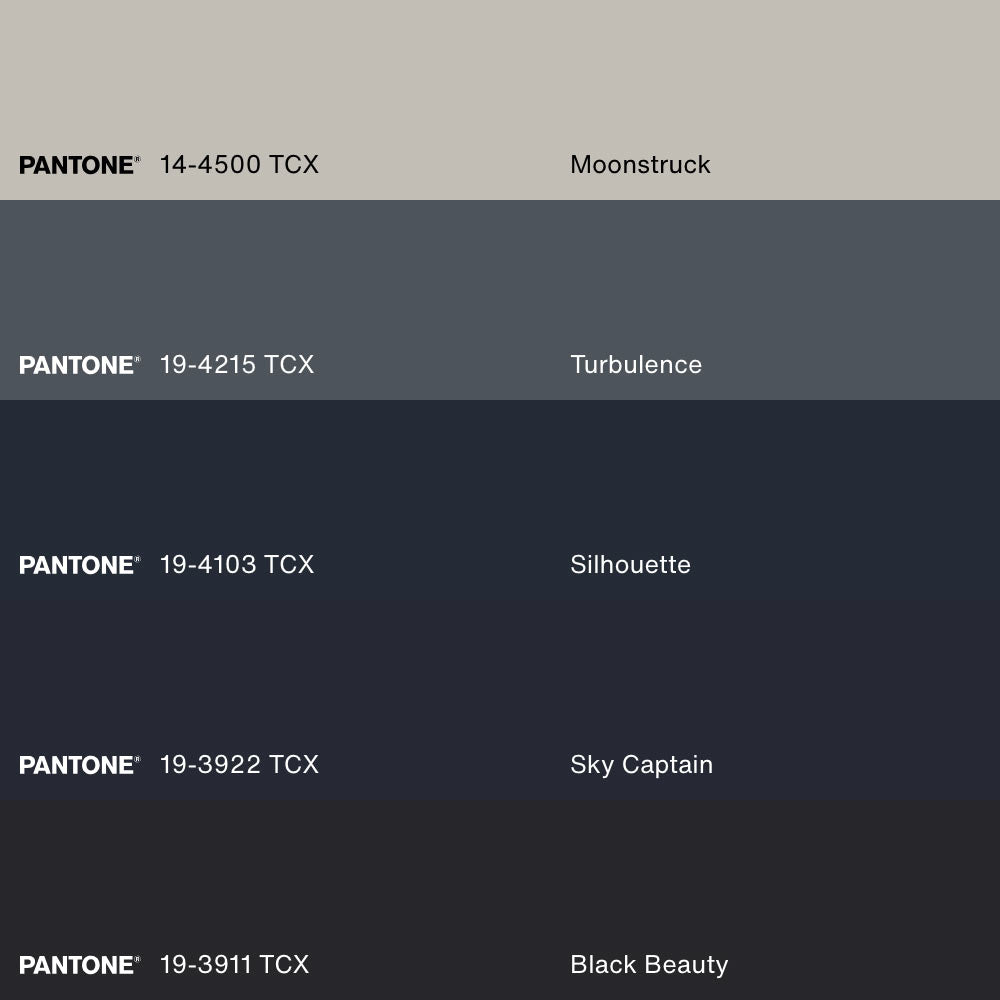Select the 19-4103 TCX code text
Viewport: 1000px width, 1000px height.
coord(237,565)
